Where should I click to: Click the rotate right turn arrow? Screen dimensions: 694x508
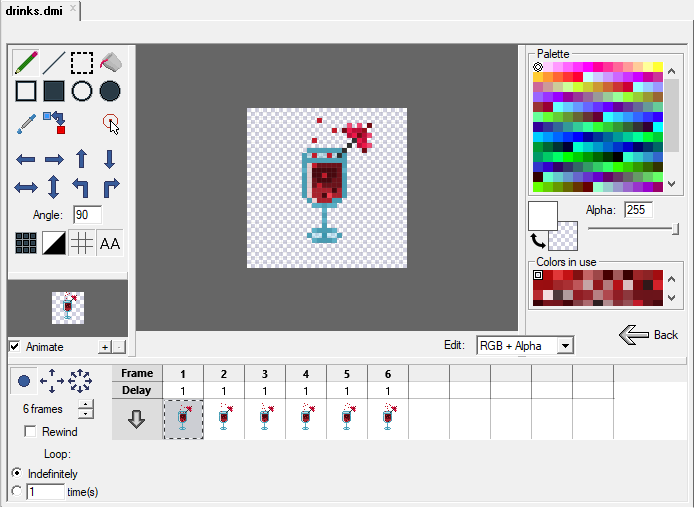tap(110, 187)
